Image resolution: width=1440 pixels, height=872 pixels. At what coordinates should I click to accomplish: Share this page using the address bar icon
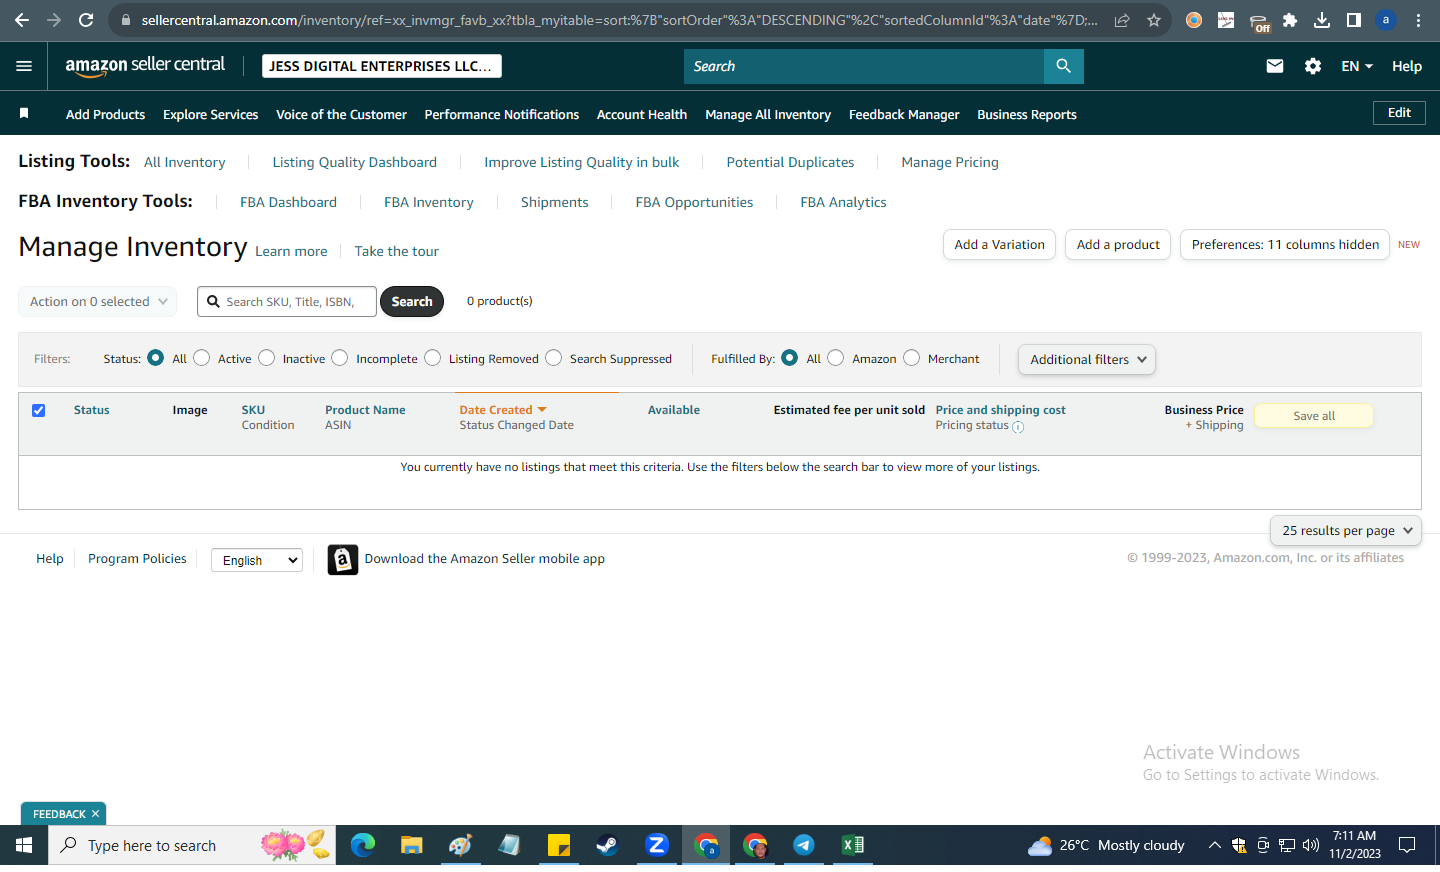[1122, 20]
